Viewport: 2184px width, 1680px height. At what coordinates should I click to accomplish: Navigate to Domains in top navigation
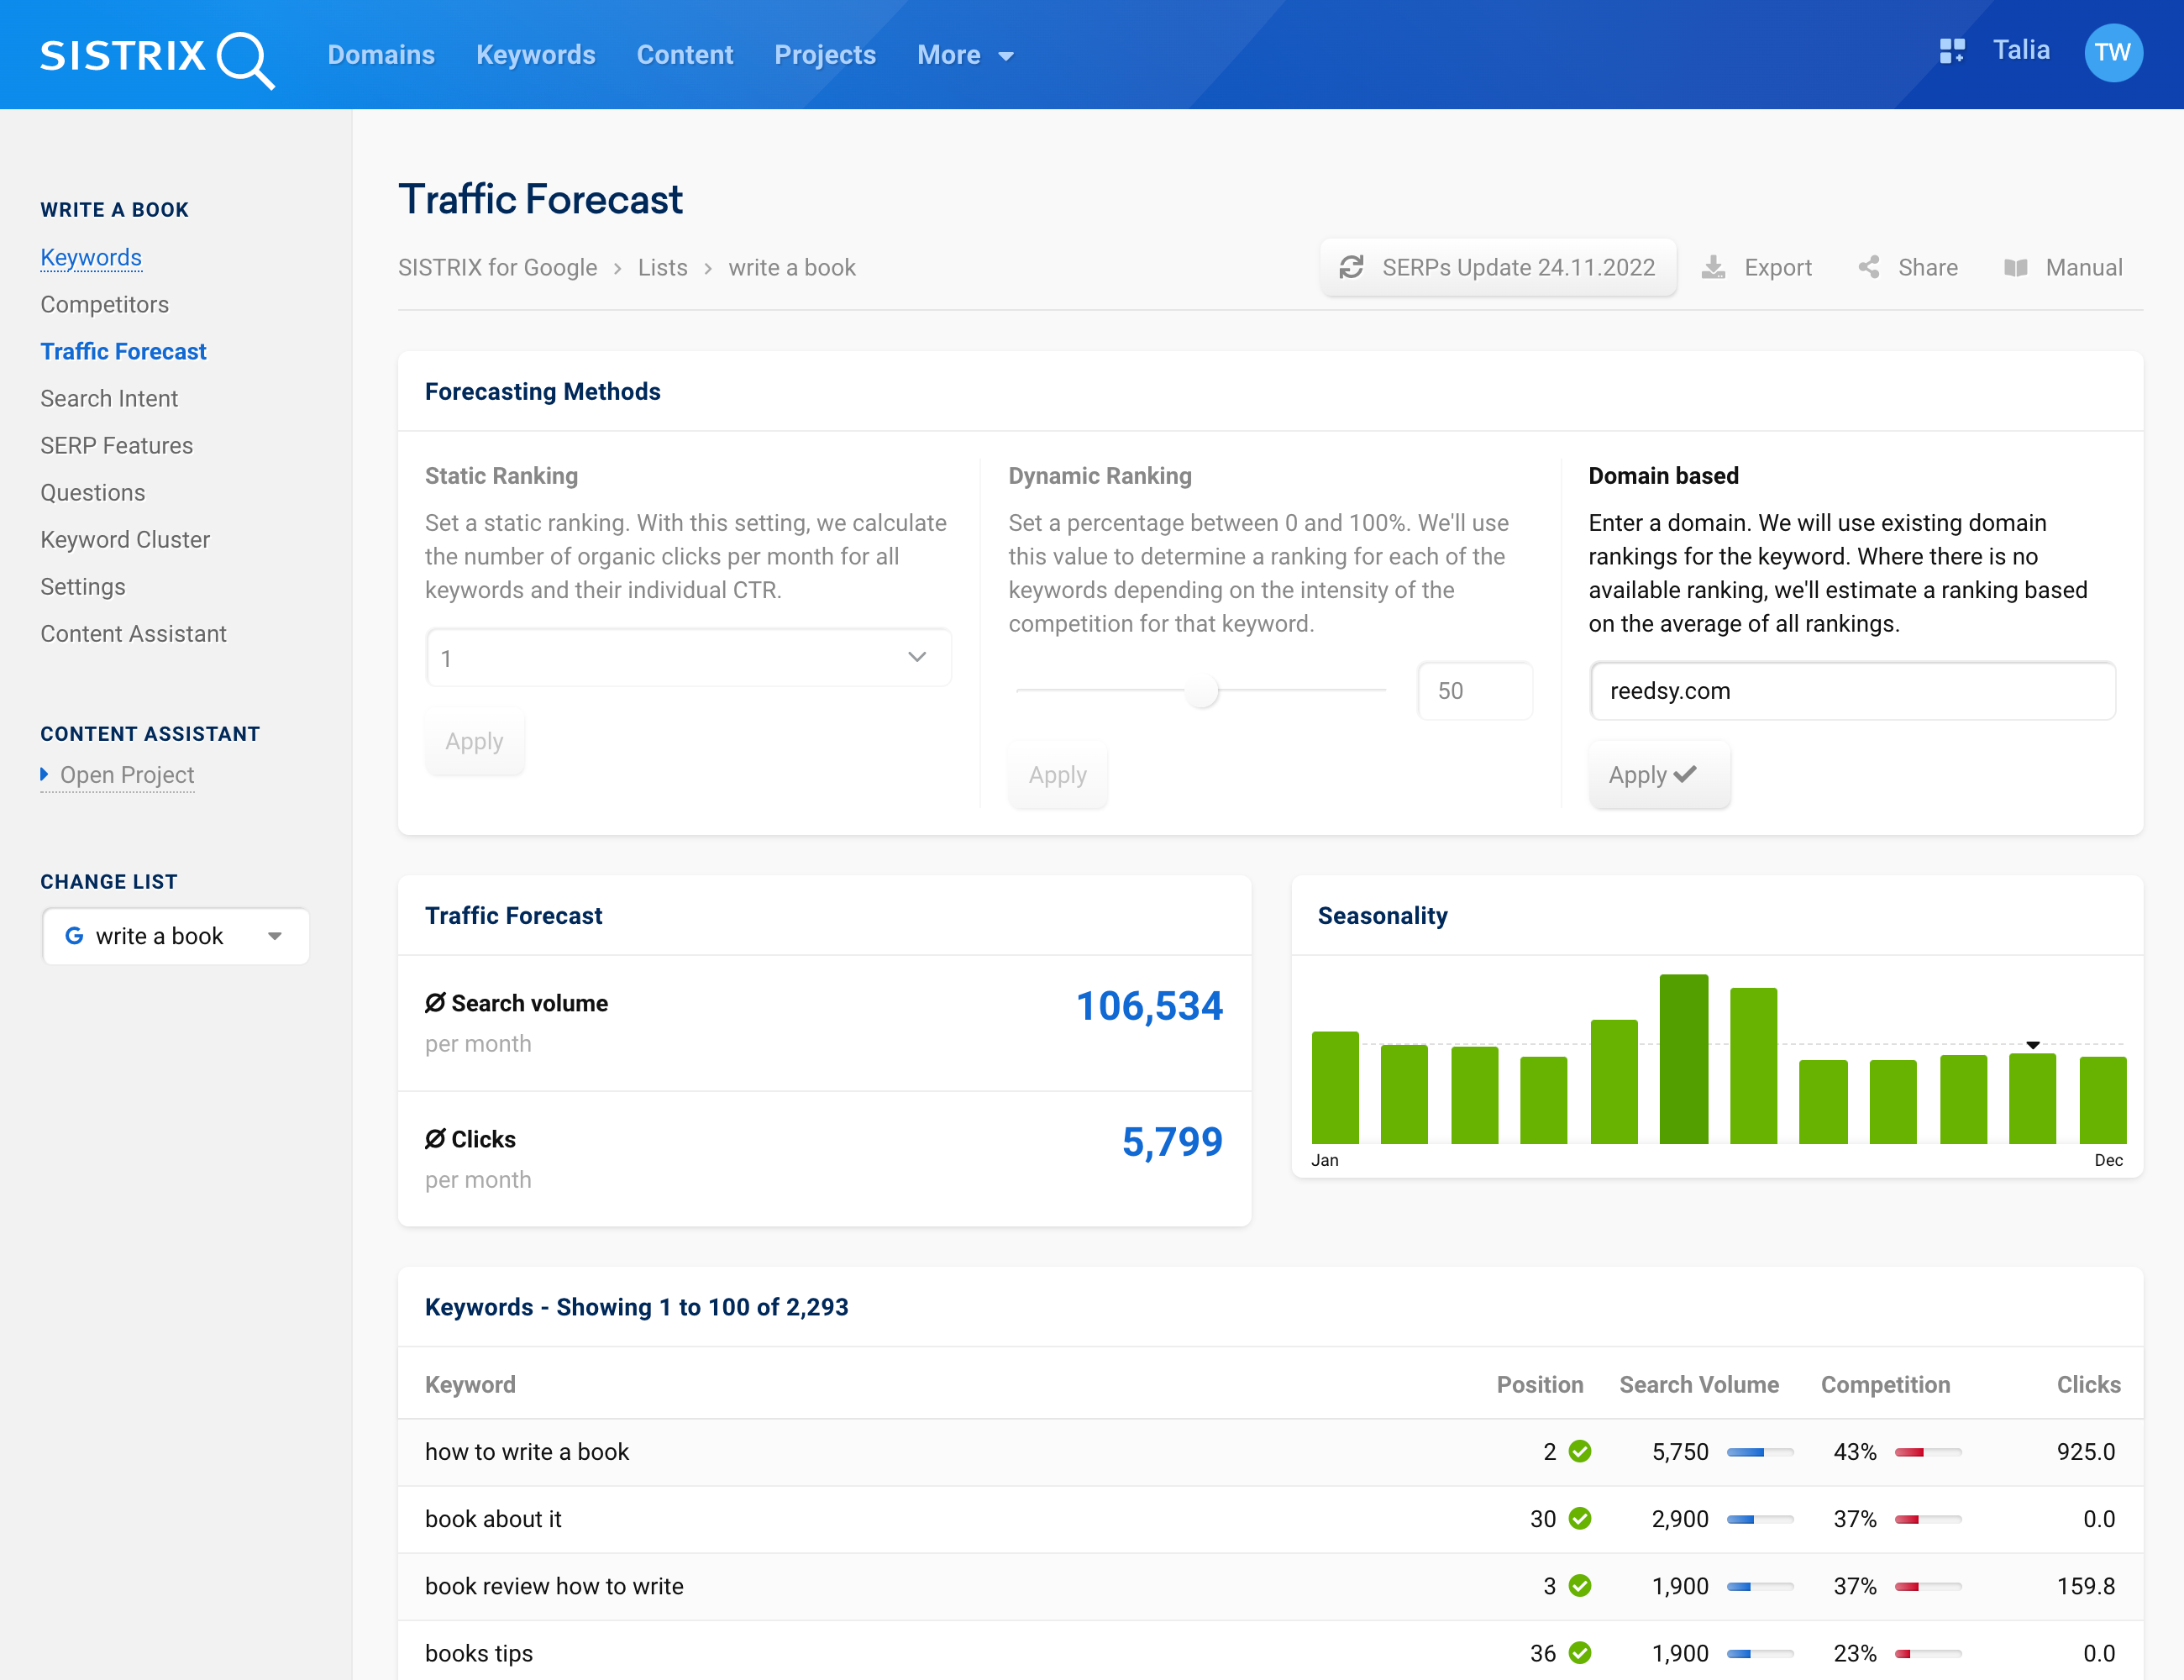[381, 55]
